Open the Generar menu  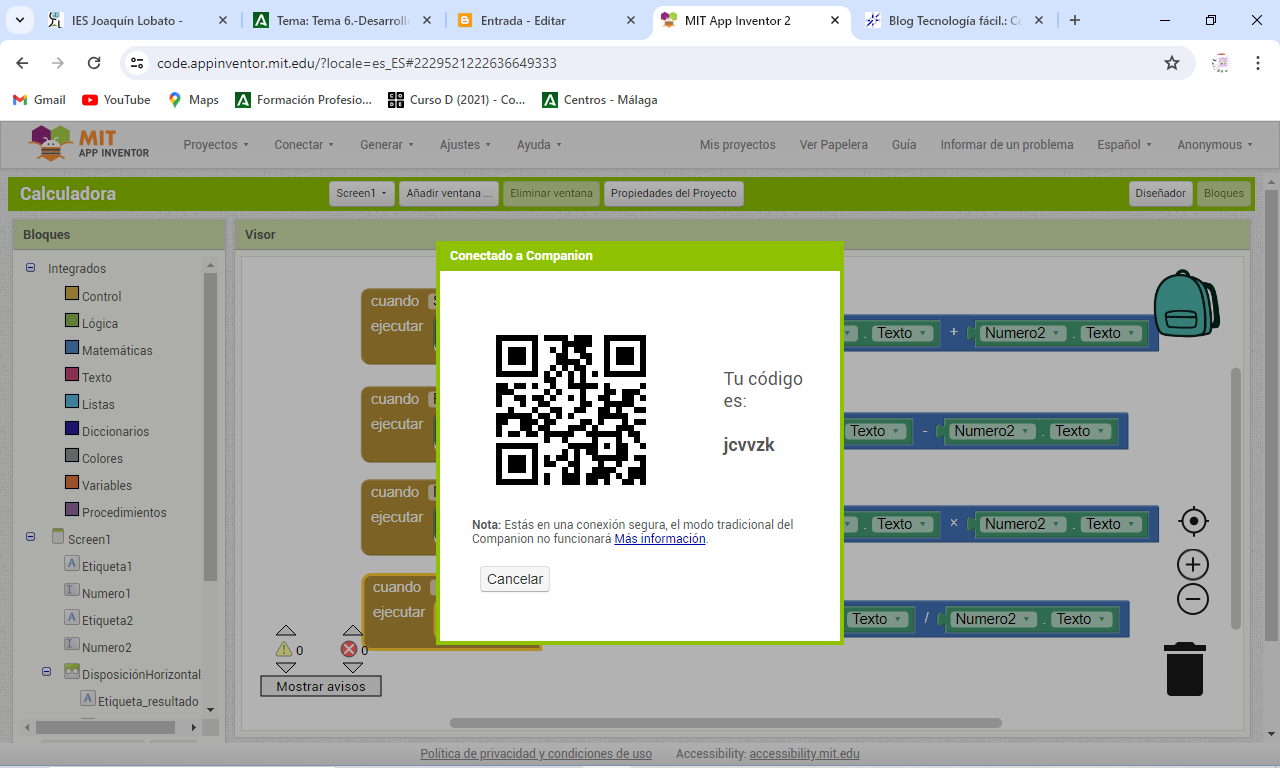[386, 144]
